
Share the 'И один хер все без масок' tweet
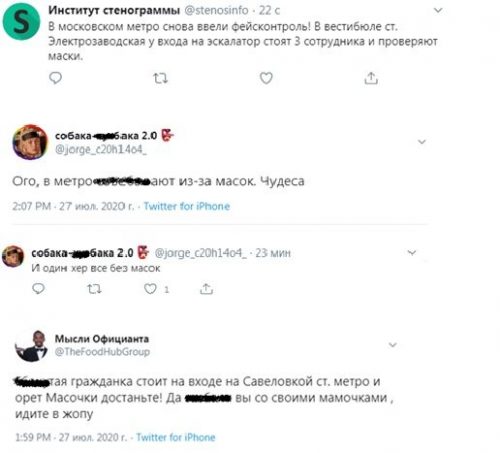[x=206, y=289]
